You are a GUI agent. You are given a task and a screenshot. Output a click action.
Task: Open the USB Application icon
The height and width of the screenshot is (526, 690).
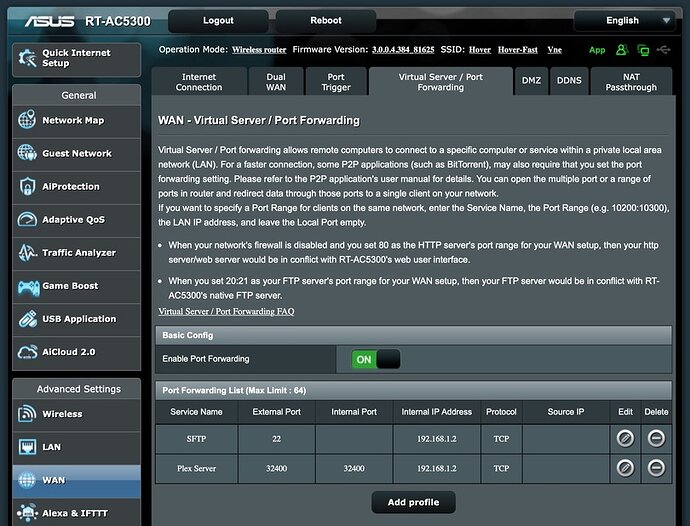(27, 319)
